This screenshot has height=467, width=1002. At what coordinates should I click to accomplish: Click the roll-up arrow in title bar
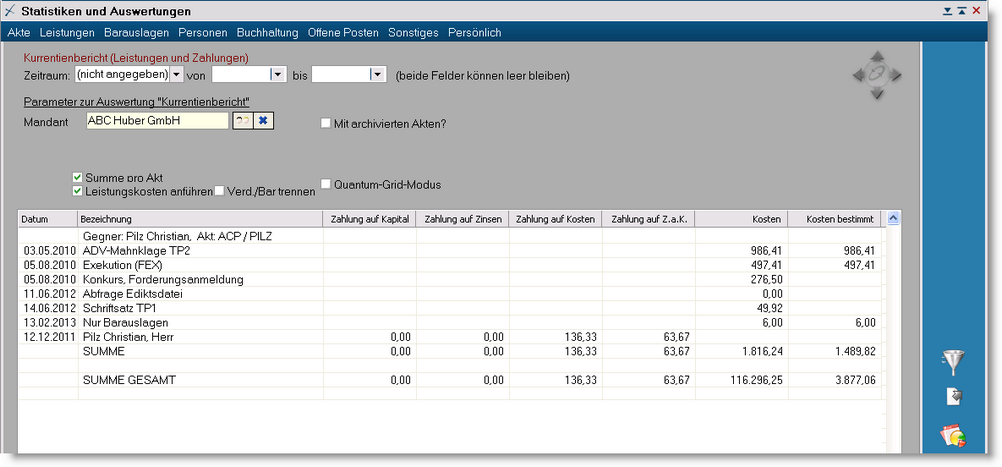coord(962,11)
